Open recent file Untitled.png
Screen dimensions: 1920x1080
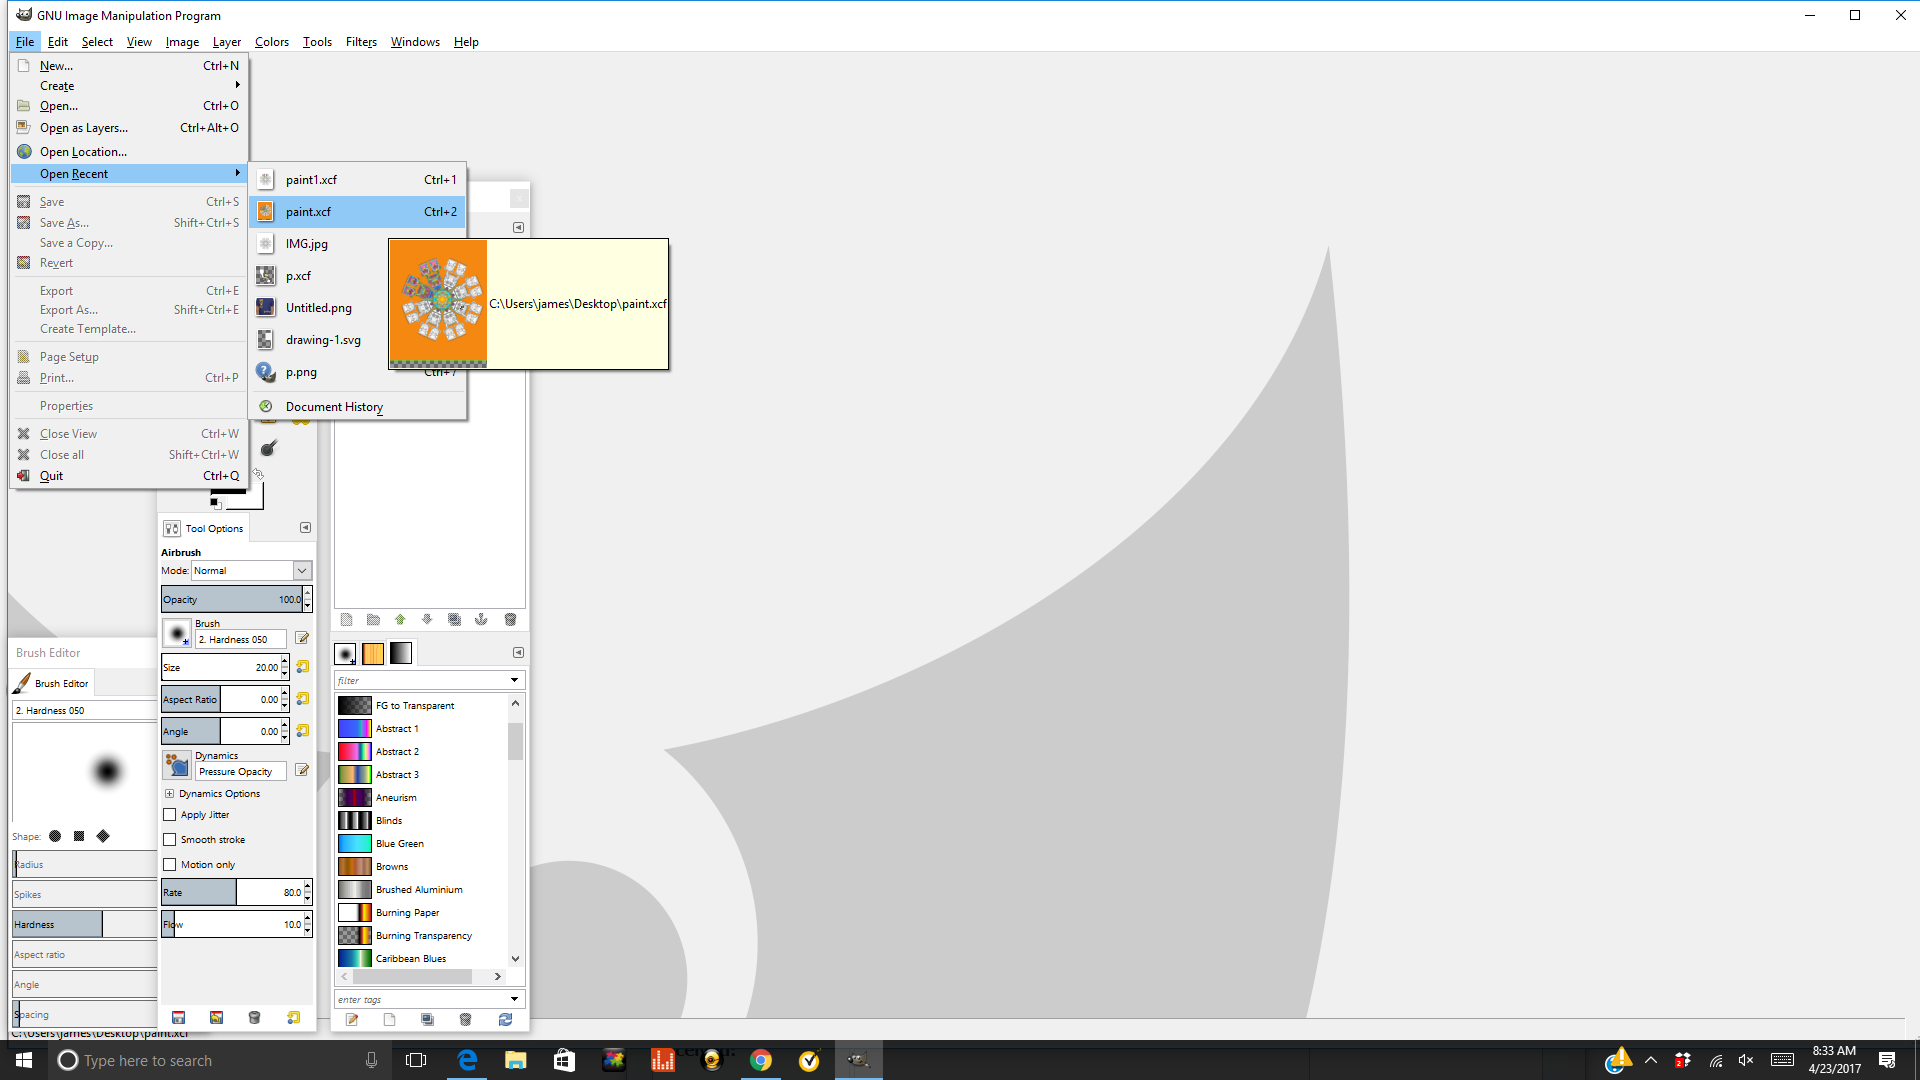(x=318, y=308)
